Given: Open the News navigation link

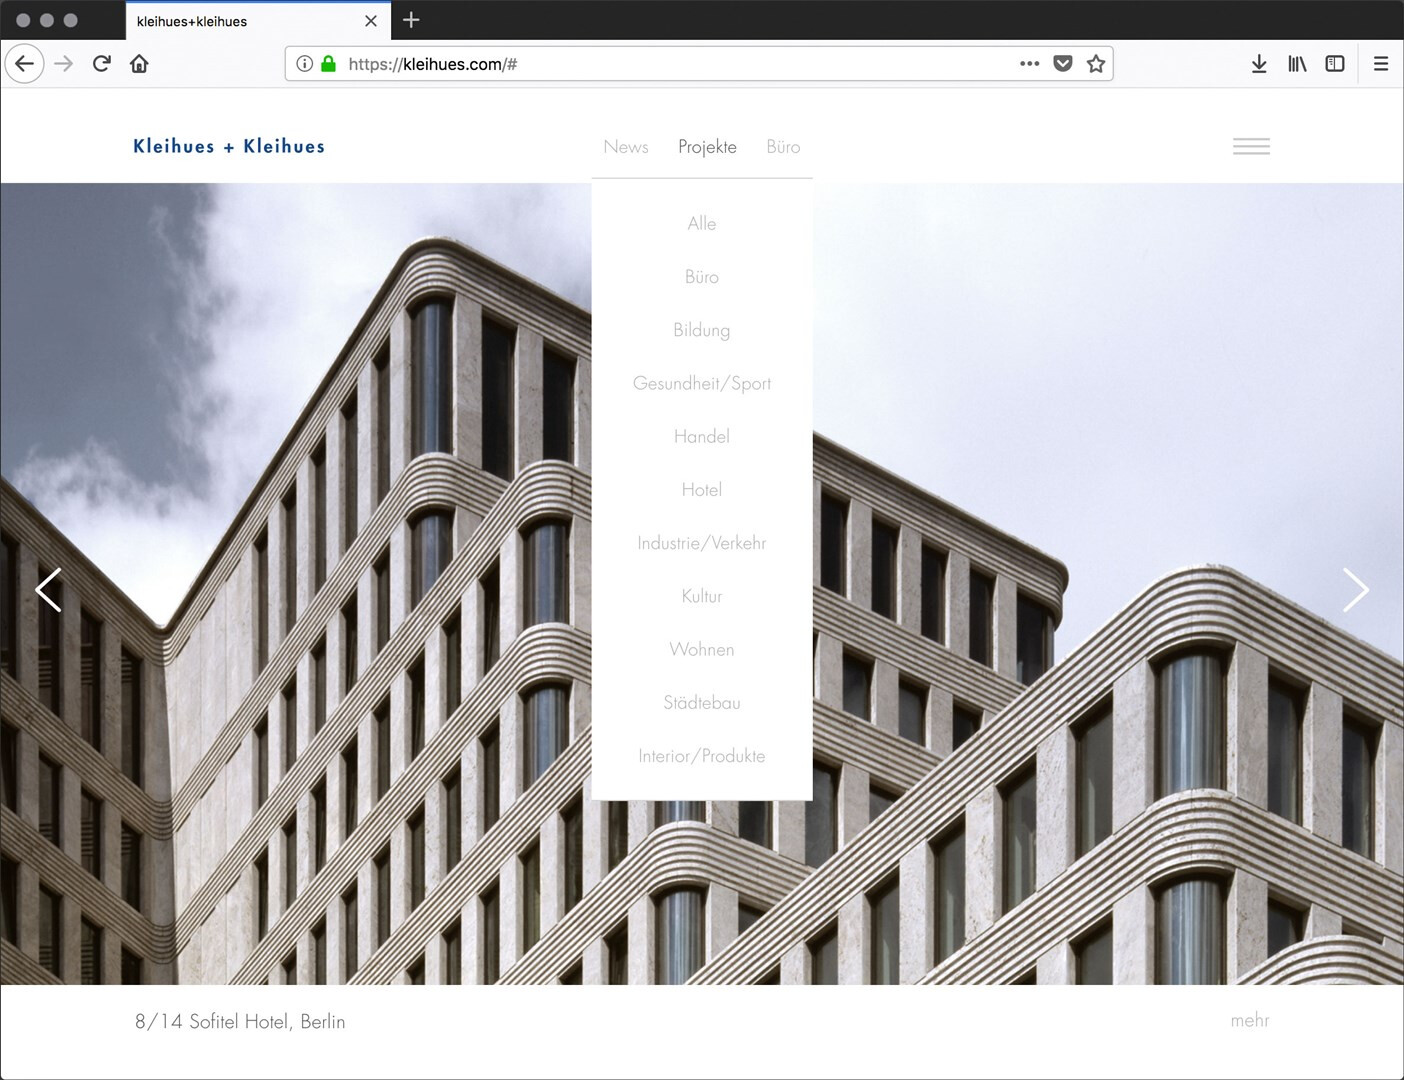Looking at the screenshot, I should 626,147.
